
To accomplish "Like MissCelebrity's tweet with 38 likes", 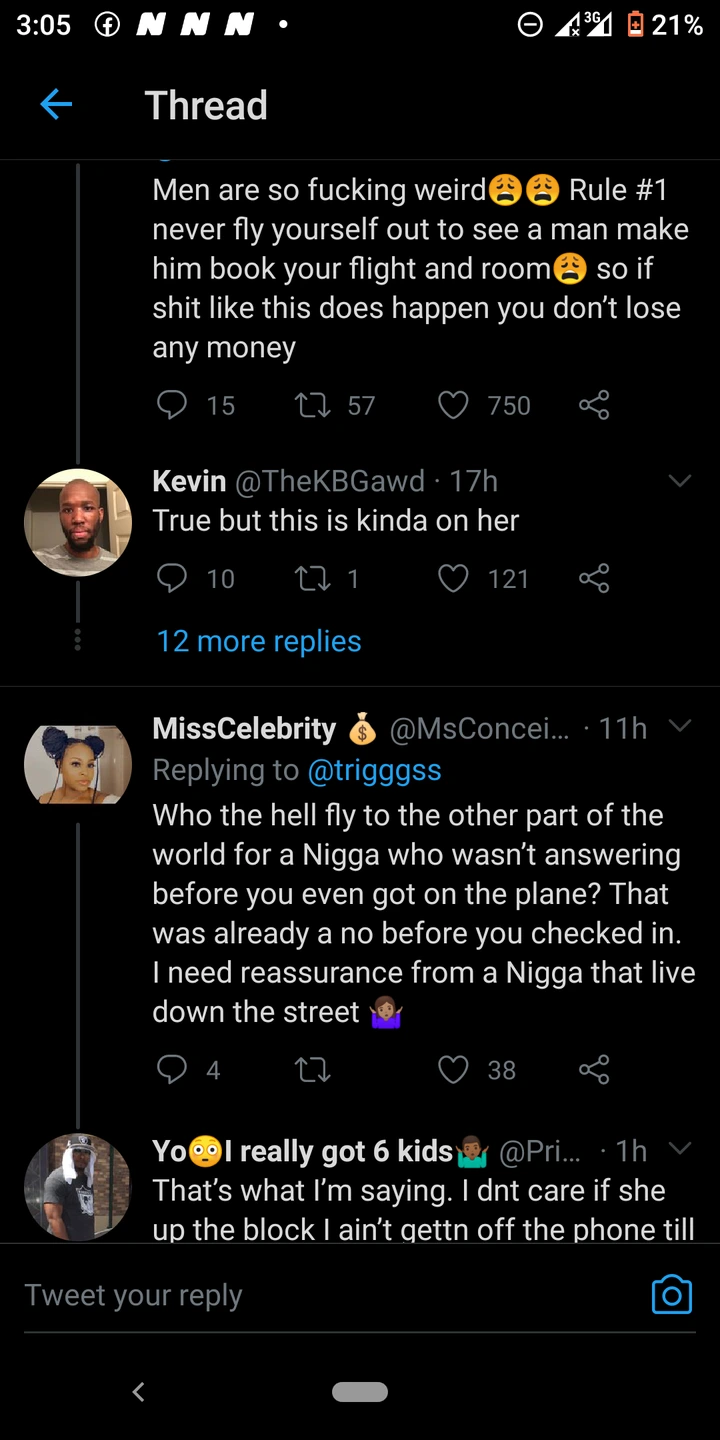I will [x=454, y=1070].
